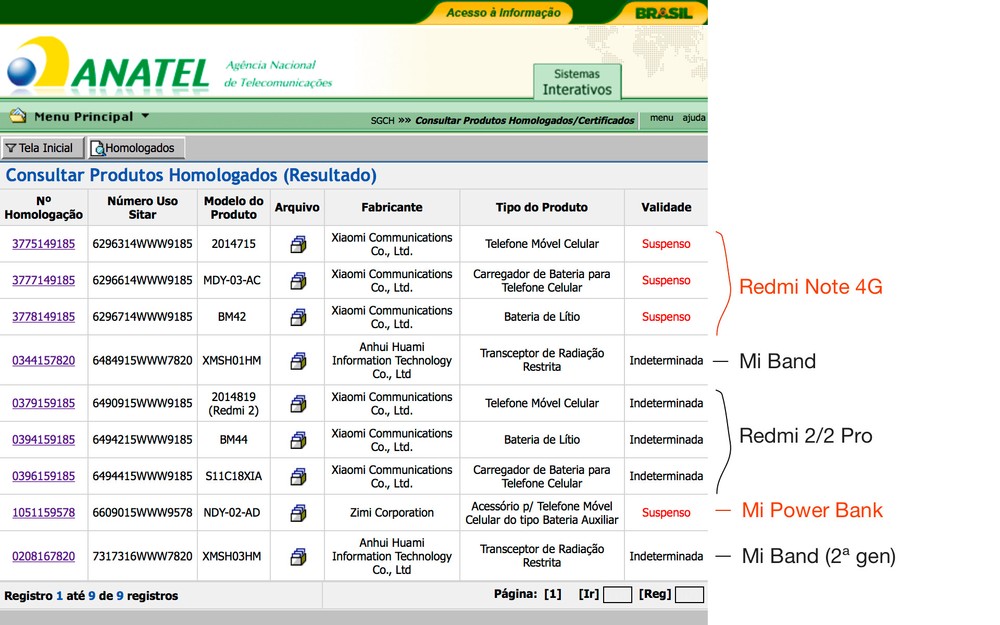
Task: Open homologation number 0208167820
Action: tap(43, 557)
